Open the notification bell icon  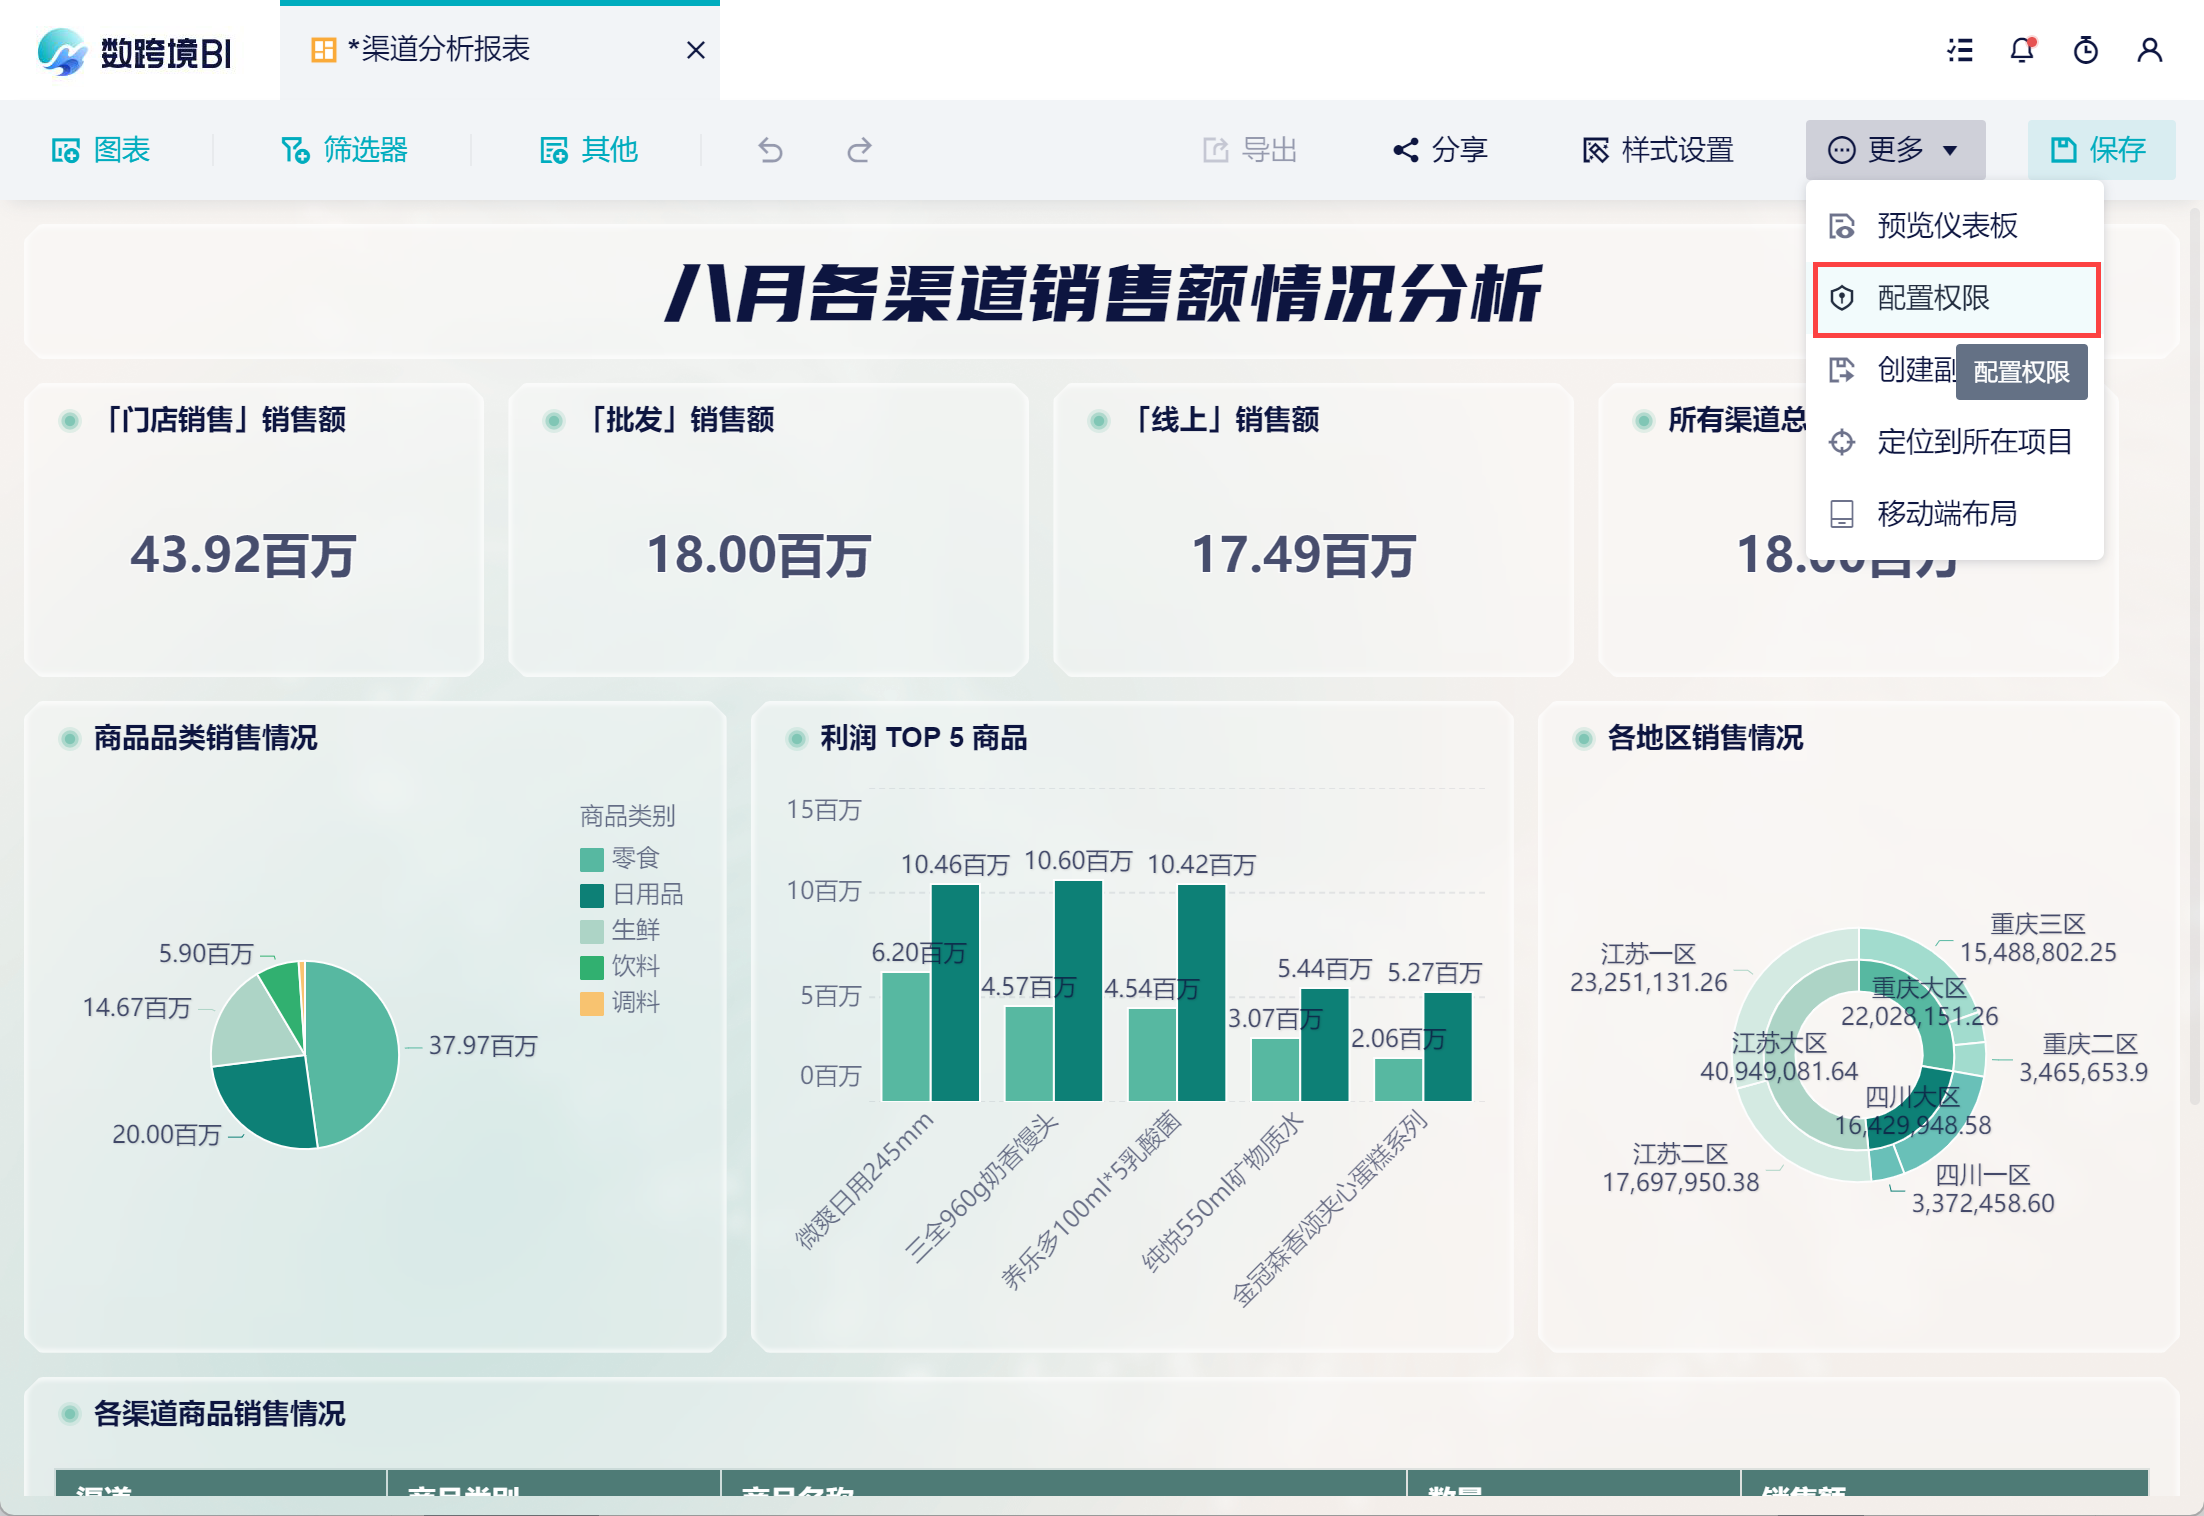[2022, 50]
